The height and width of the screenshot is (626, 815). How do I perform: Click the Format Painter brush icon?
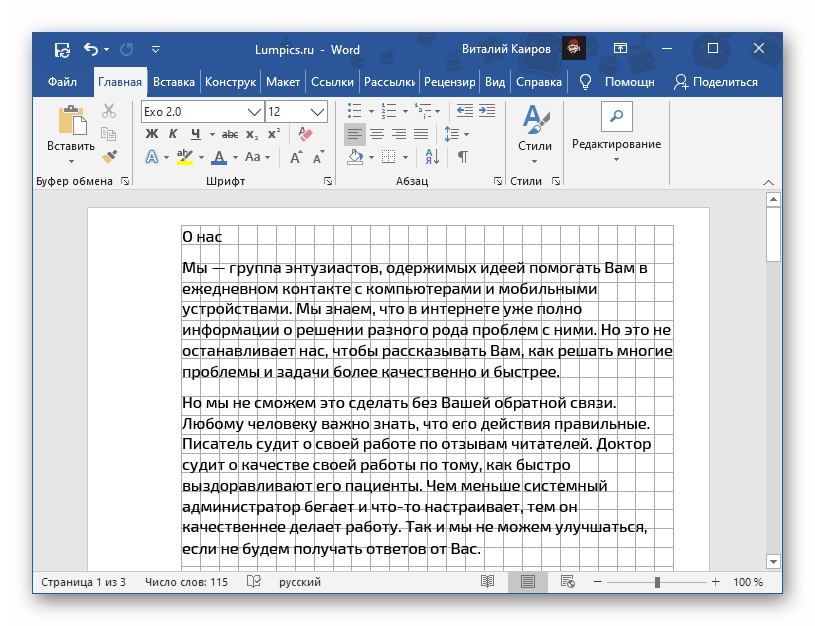109,156
